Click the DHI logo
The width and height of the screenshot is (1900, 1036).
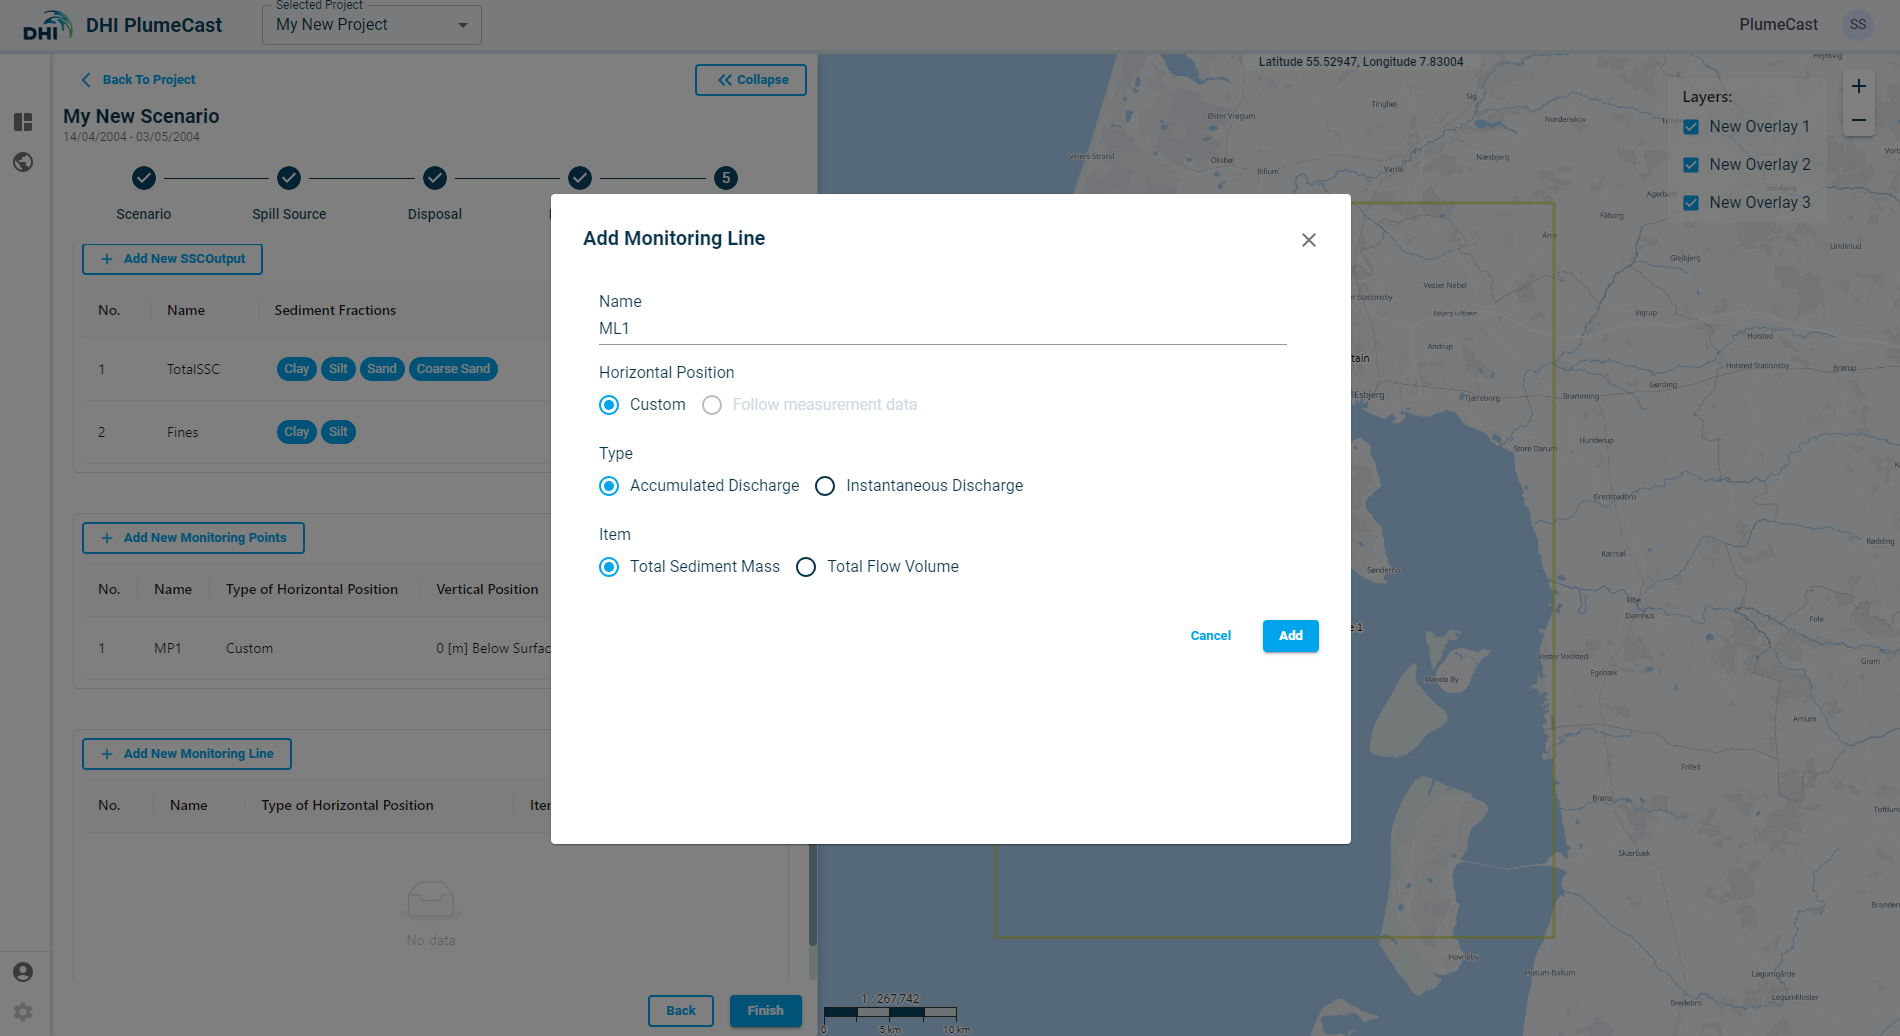tap(47, 25)
